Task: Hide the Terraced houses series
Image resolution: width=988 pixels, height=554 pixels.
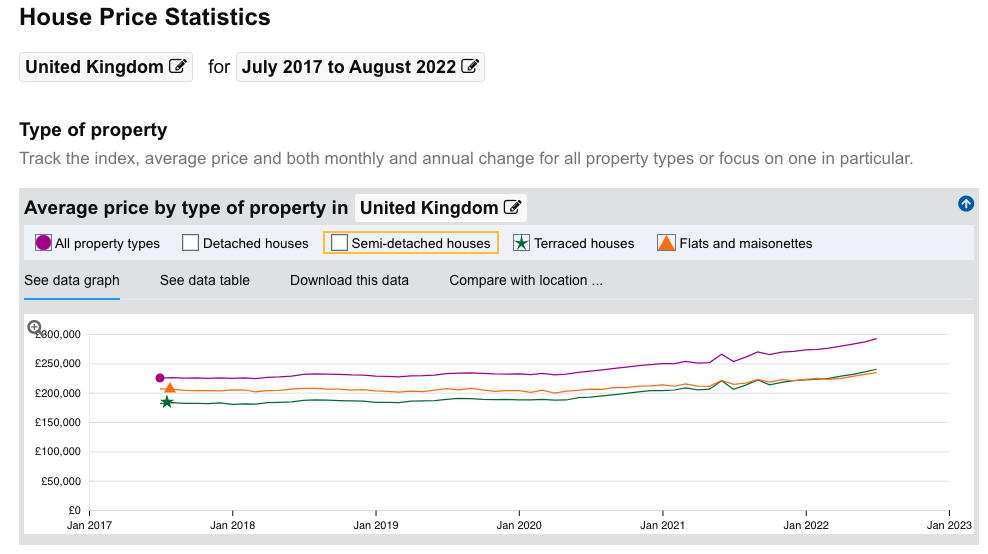Action: coord(521,243)
